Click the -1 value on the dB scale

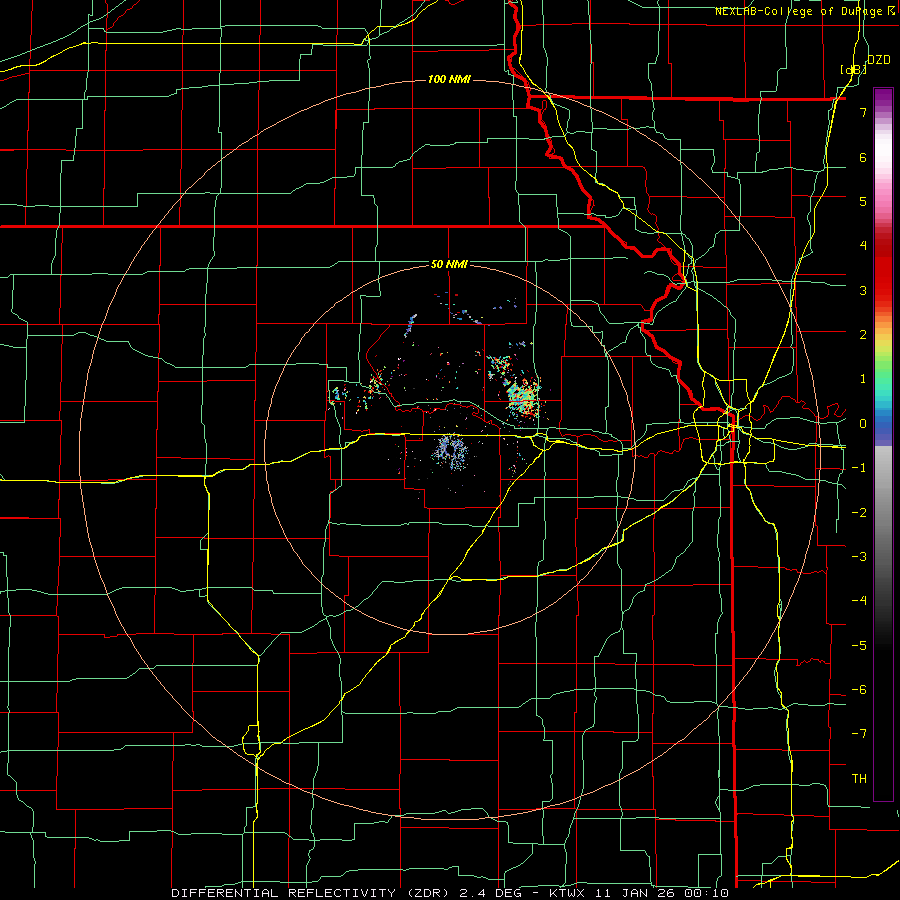click(859, 468)
